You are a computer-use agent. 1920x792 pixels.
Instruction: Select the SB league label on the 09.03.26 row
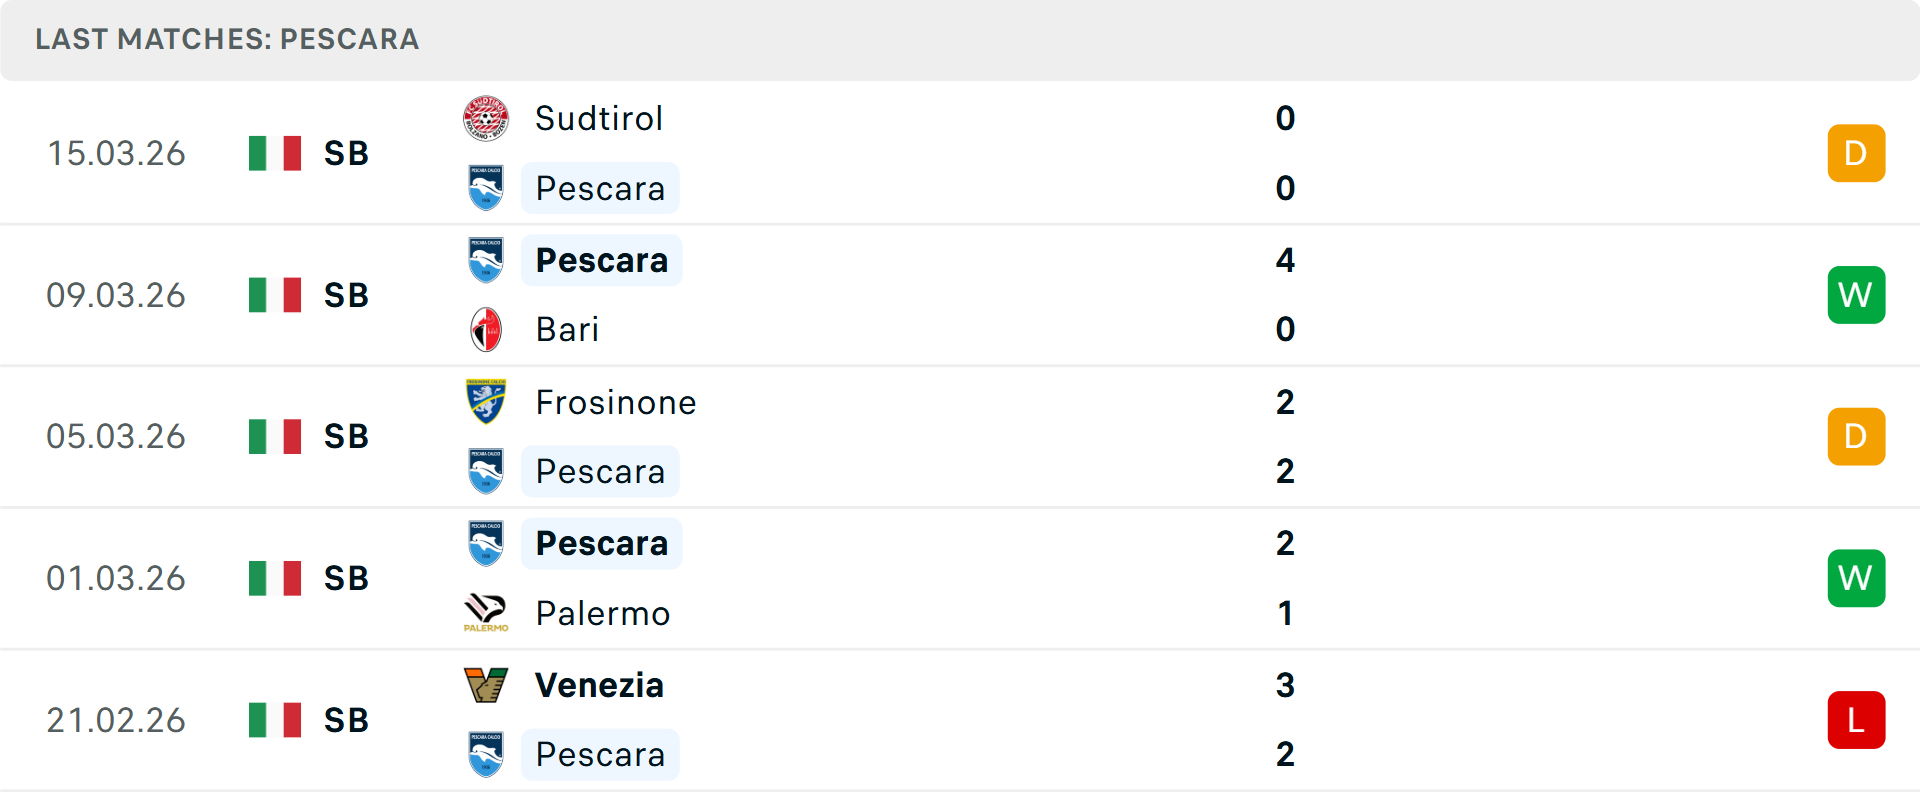pos(345,294)
